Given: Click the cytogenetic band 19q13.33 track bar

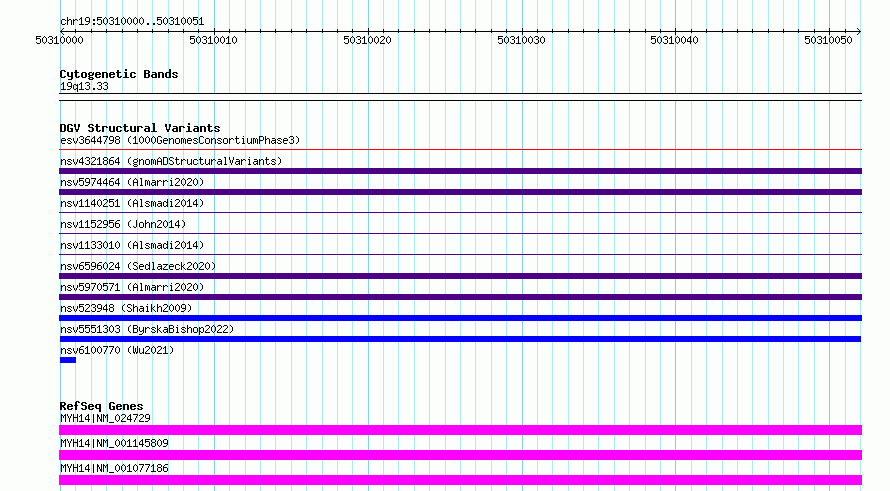Looking at the screenshot, I should point(460,97).
